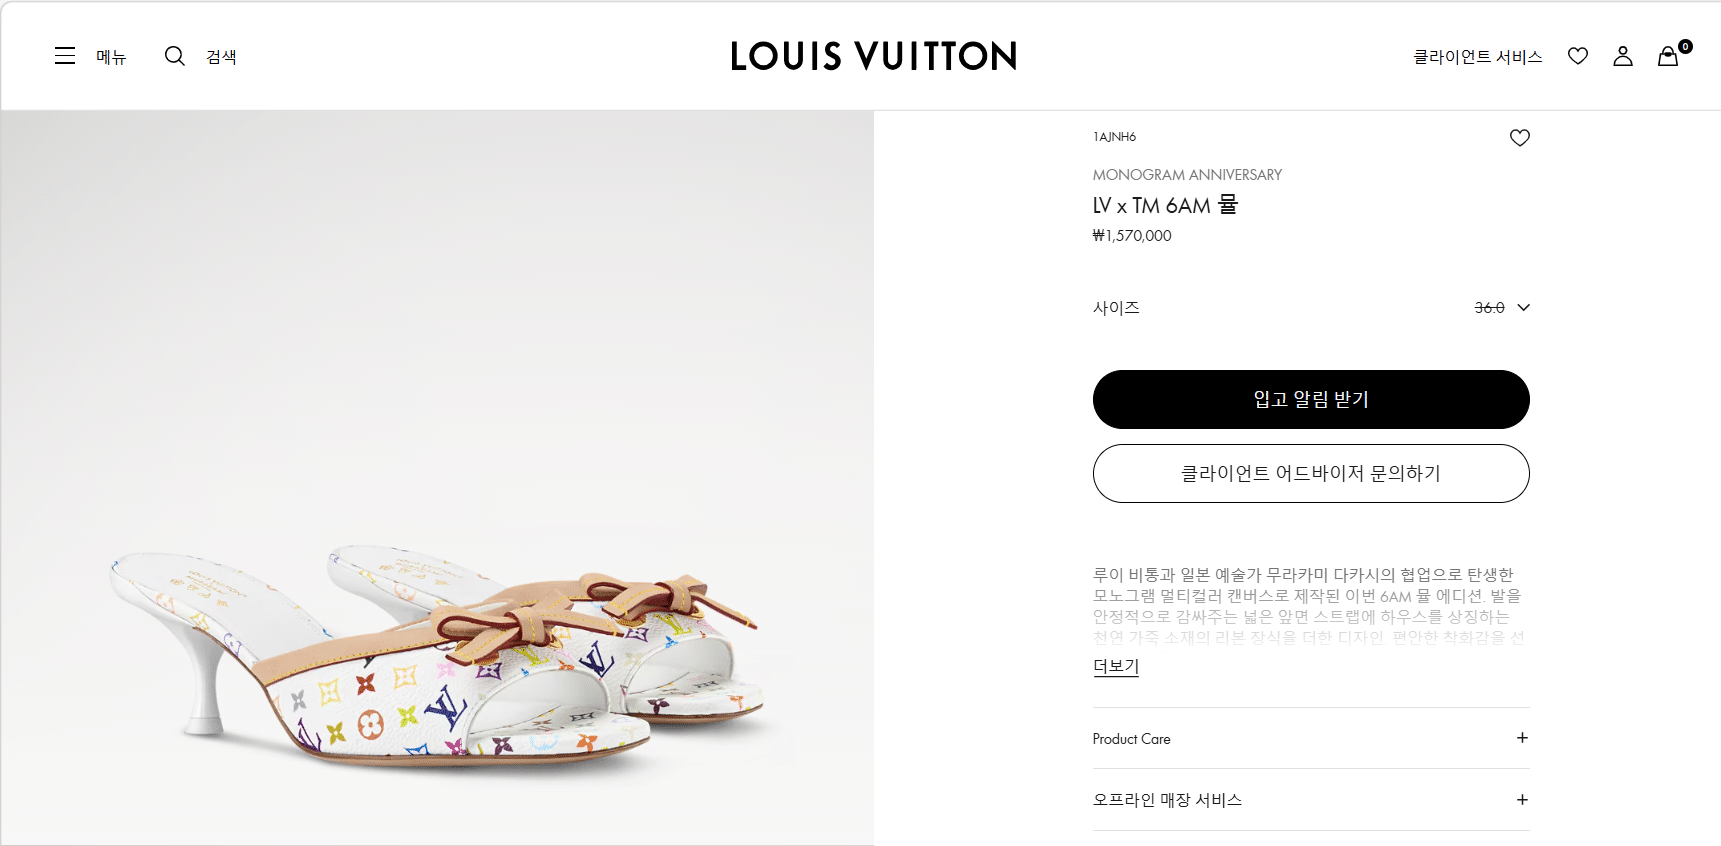Click the 검색 search label
The width and height of the screenshot is (1721, 846).
(221, 57)
